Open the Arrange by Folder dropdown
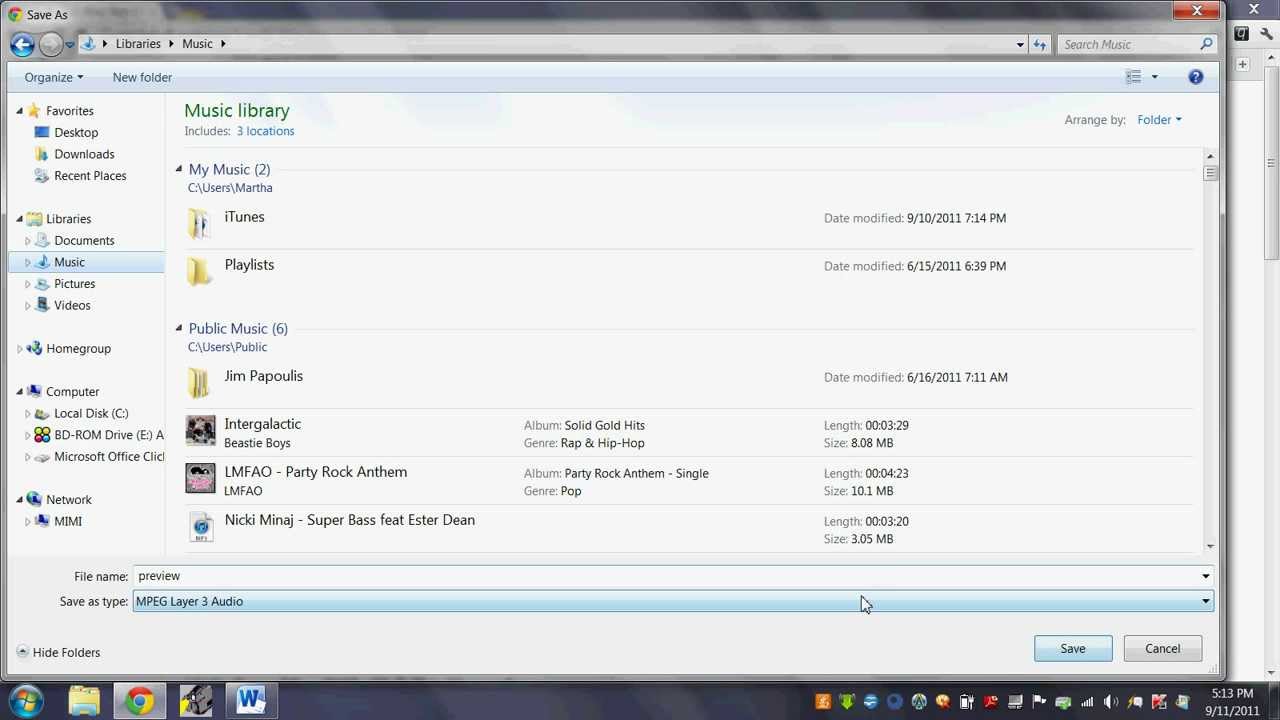 pyautogui.click(x=1159, y=120)
